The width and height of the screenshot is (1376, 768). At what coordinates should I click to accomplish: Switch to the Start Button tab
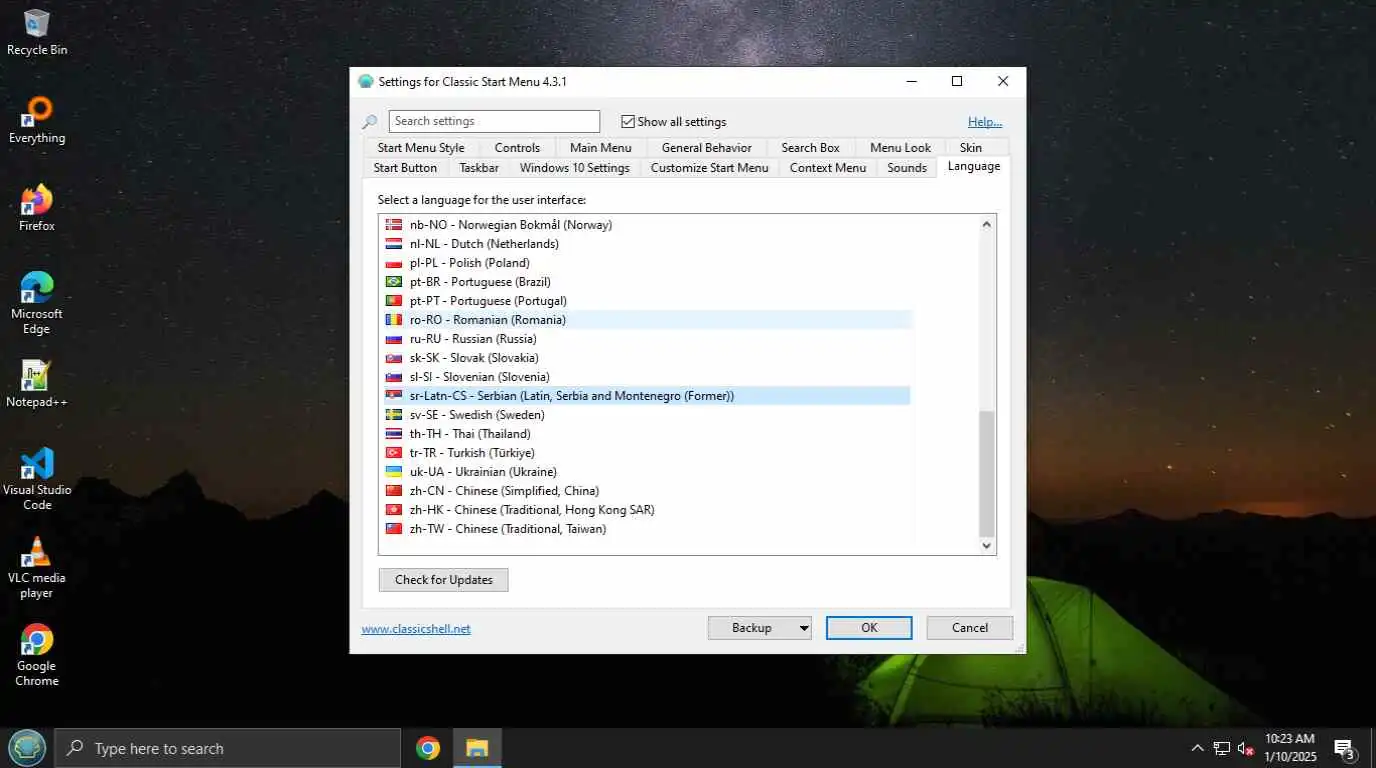click(x=405, y=168)
